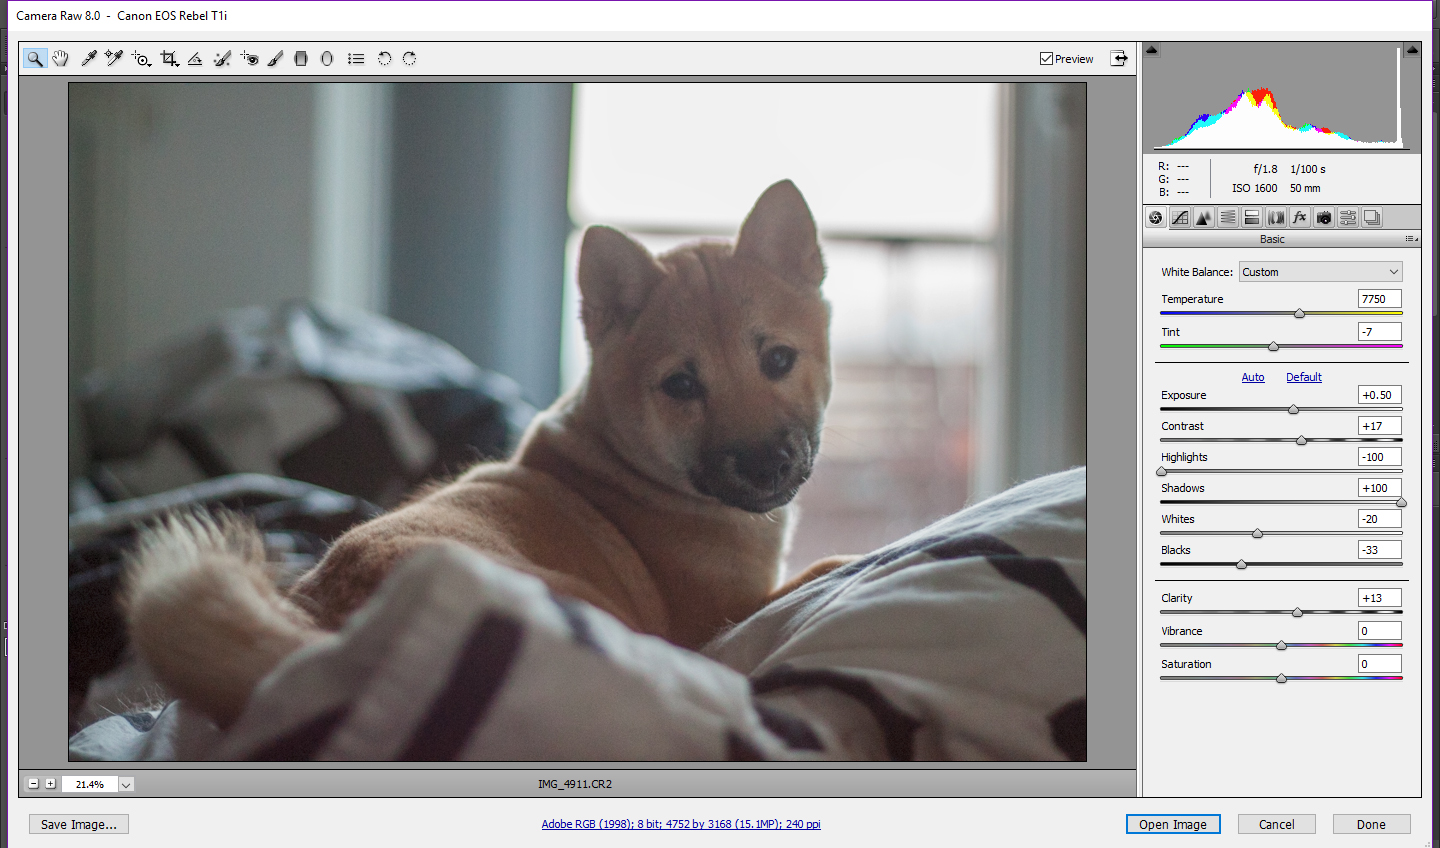
Task: Open the Basic panel flyout menu
Action: pos(1411,239)
